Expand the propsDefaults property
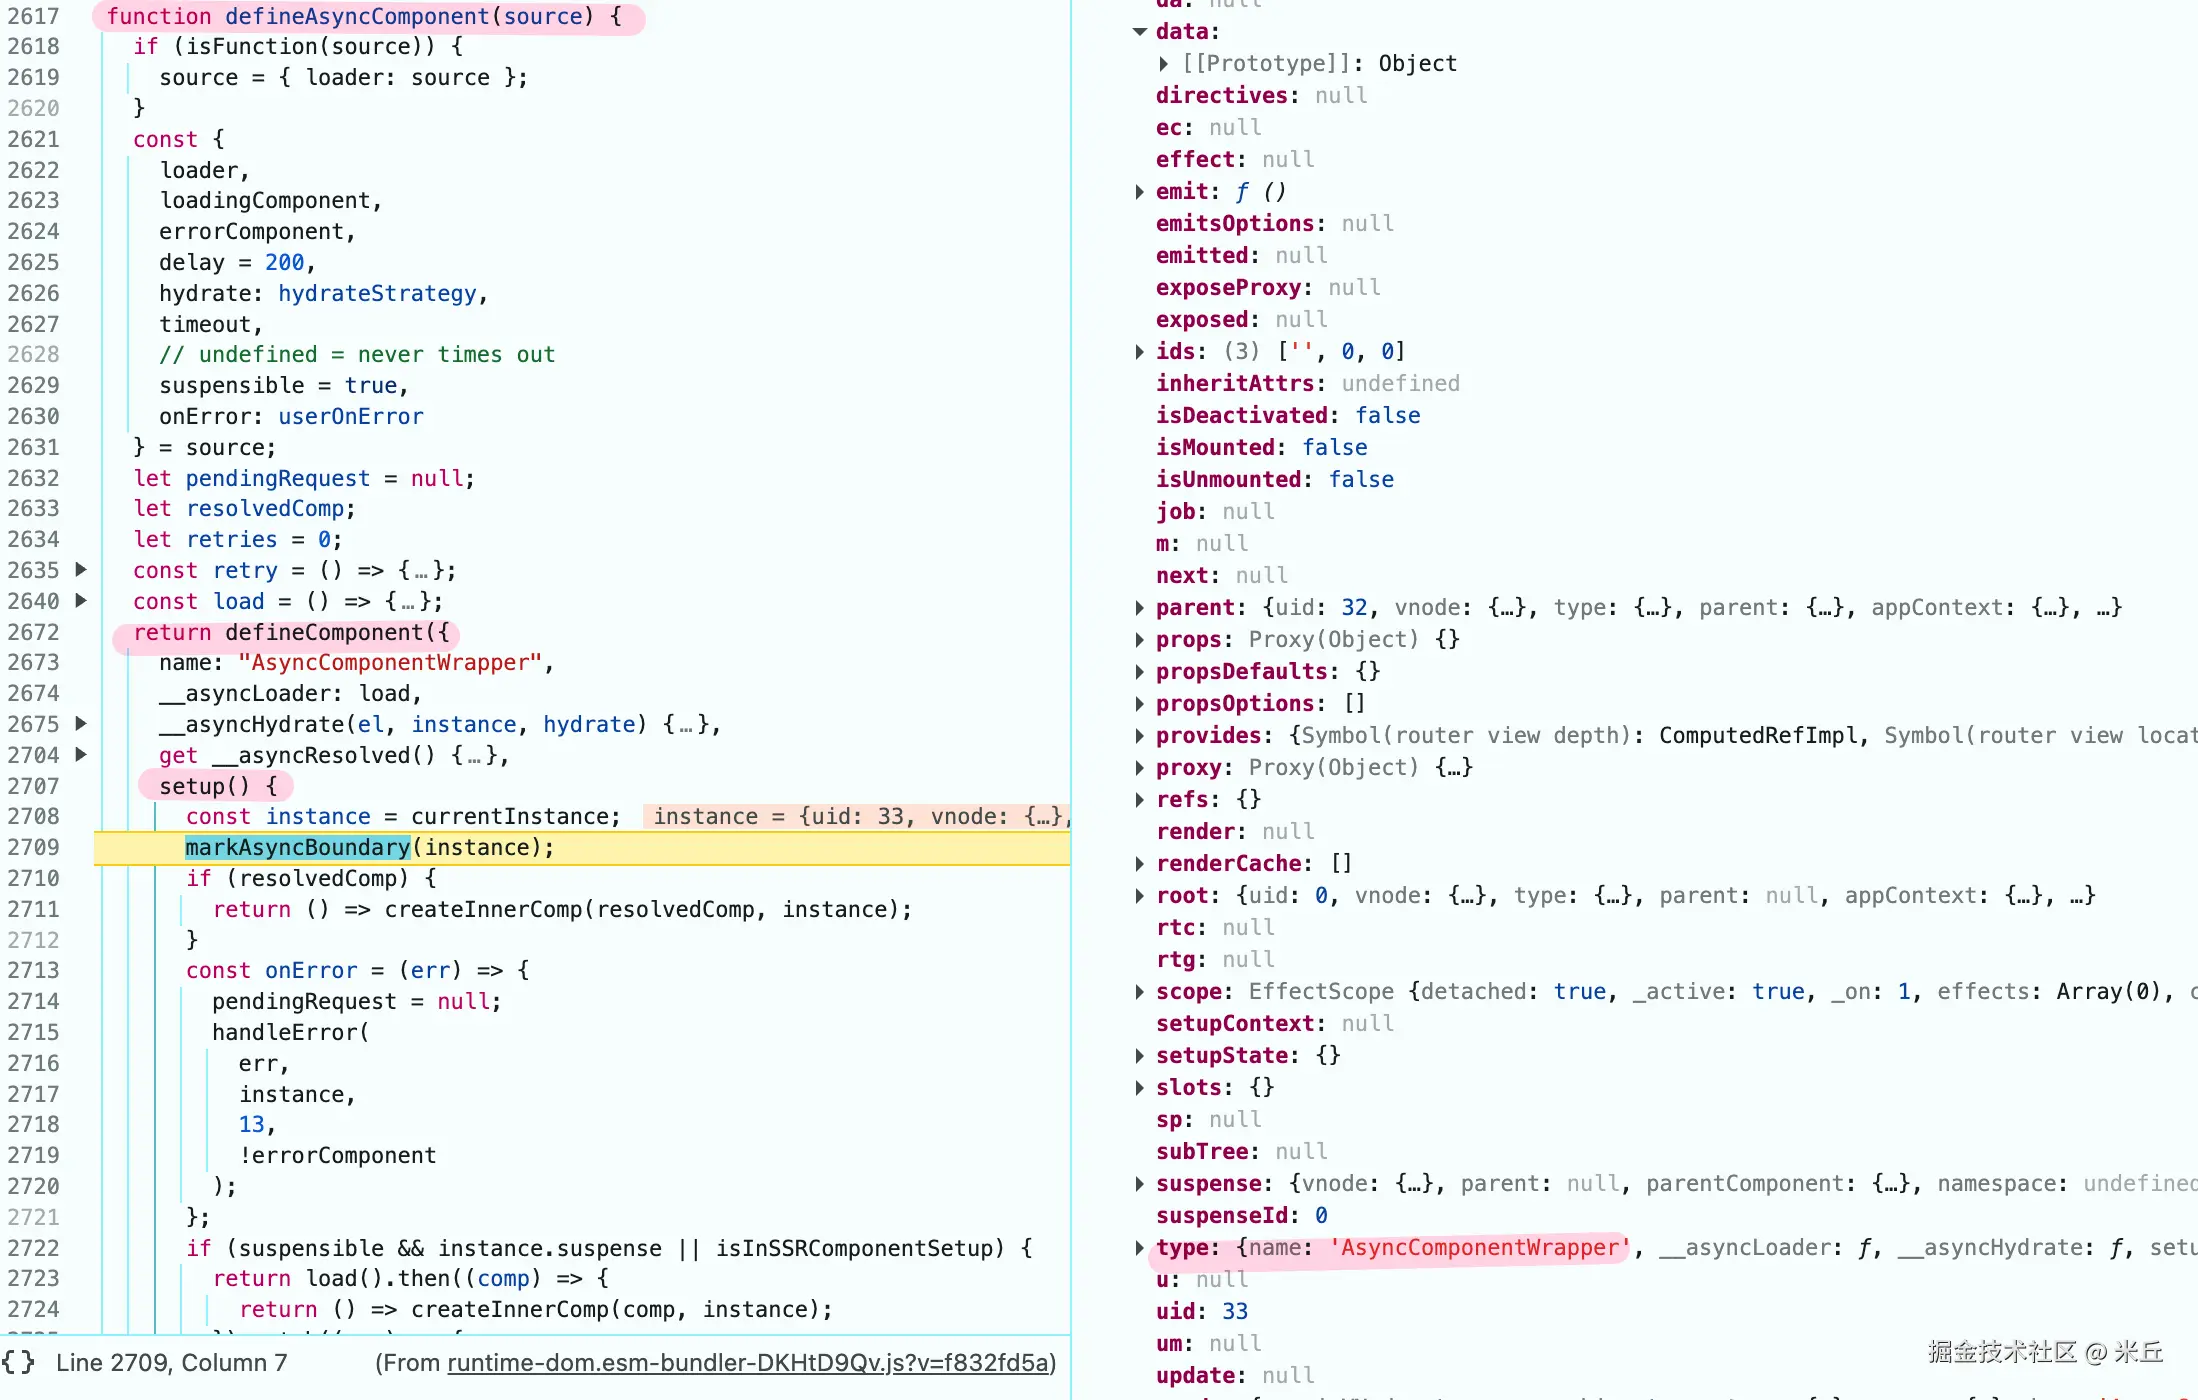The width and height of the screenshot is (2198, 1400). [1139, 672]
